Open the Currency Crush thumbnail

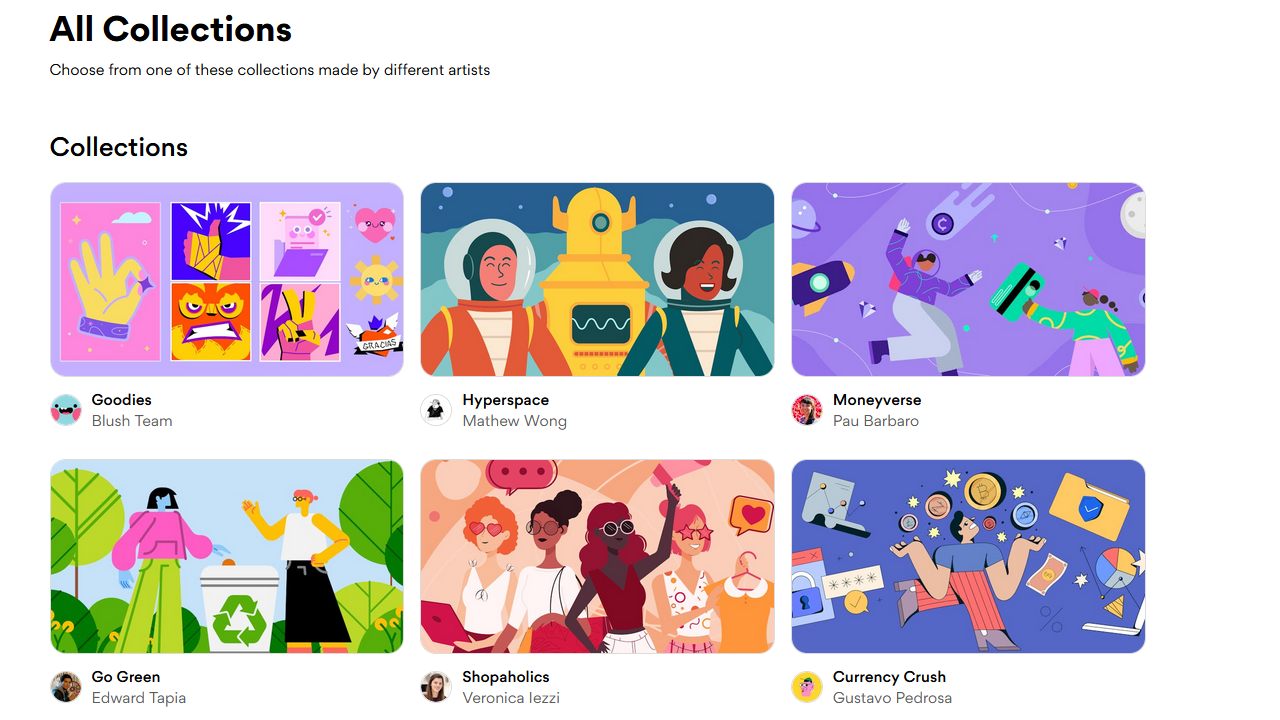[x=968, y=556]
